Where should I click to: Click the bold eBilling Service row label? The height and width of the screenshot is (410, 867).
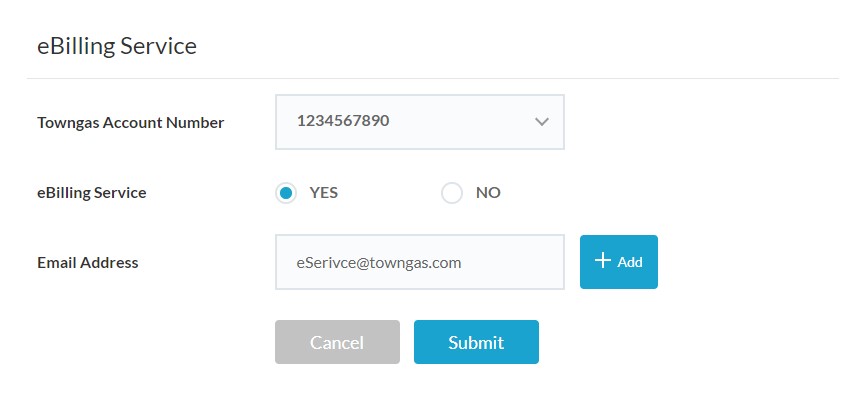pos(91,193)
